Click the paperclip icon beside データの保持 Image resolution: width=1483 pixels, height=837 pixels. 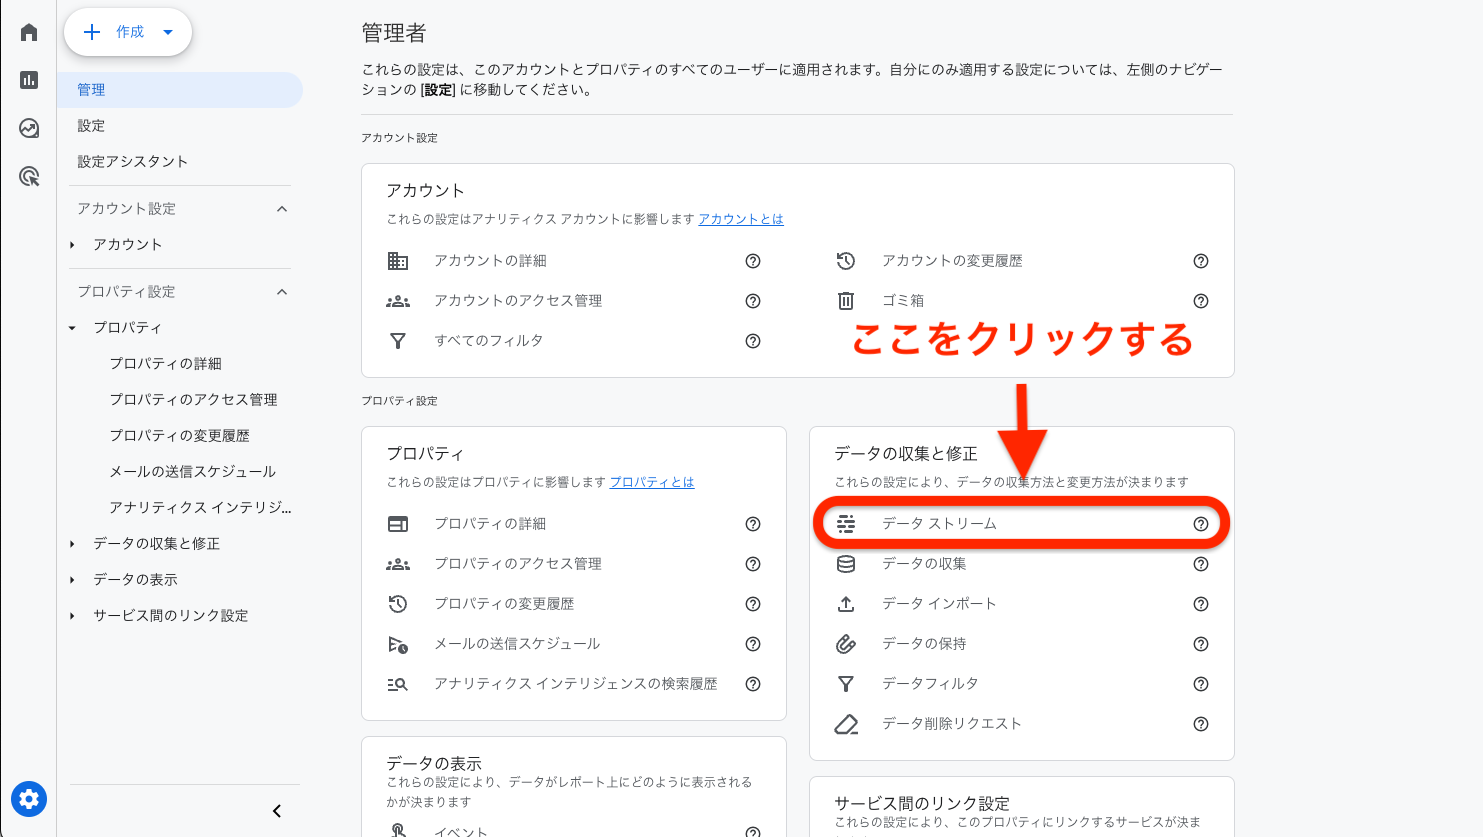coord(846,644)
